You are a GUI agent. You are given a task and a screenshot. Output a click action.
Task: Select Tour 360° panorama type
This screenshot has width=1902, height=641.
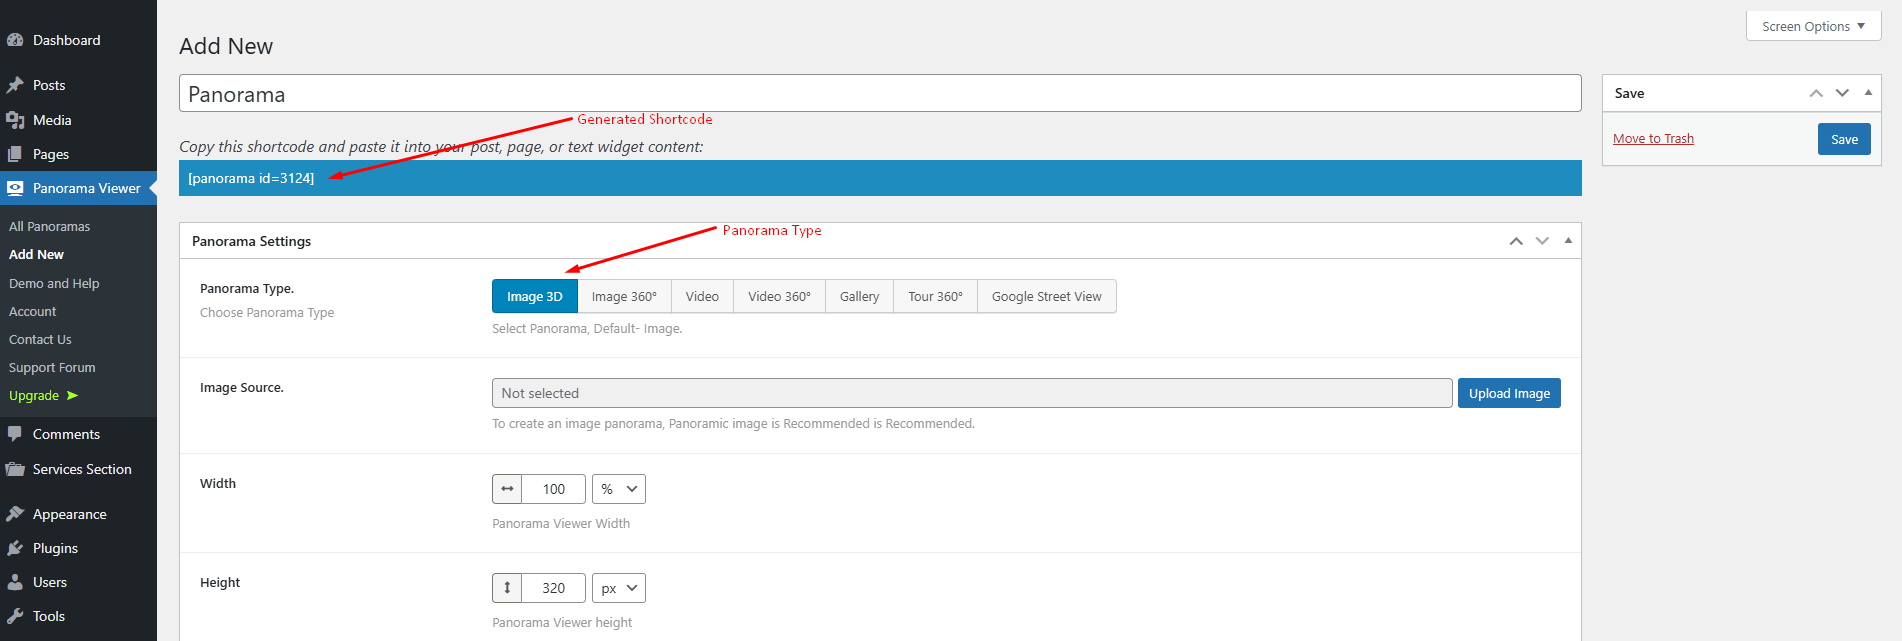[935, 296]
